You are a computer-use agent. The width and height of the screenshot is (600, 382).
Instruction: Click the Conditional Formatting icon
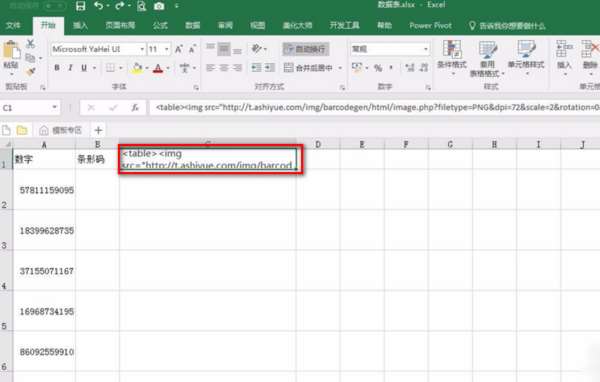[452, 57]
